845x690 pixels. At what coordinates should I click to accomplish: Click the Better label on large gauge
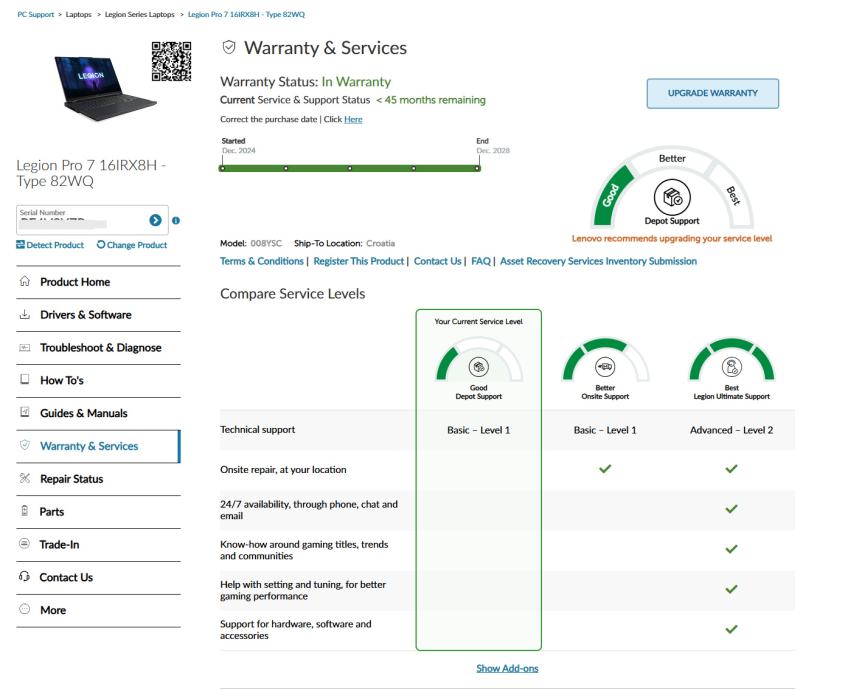coord(672,158)
